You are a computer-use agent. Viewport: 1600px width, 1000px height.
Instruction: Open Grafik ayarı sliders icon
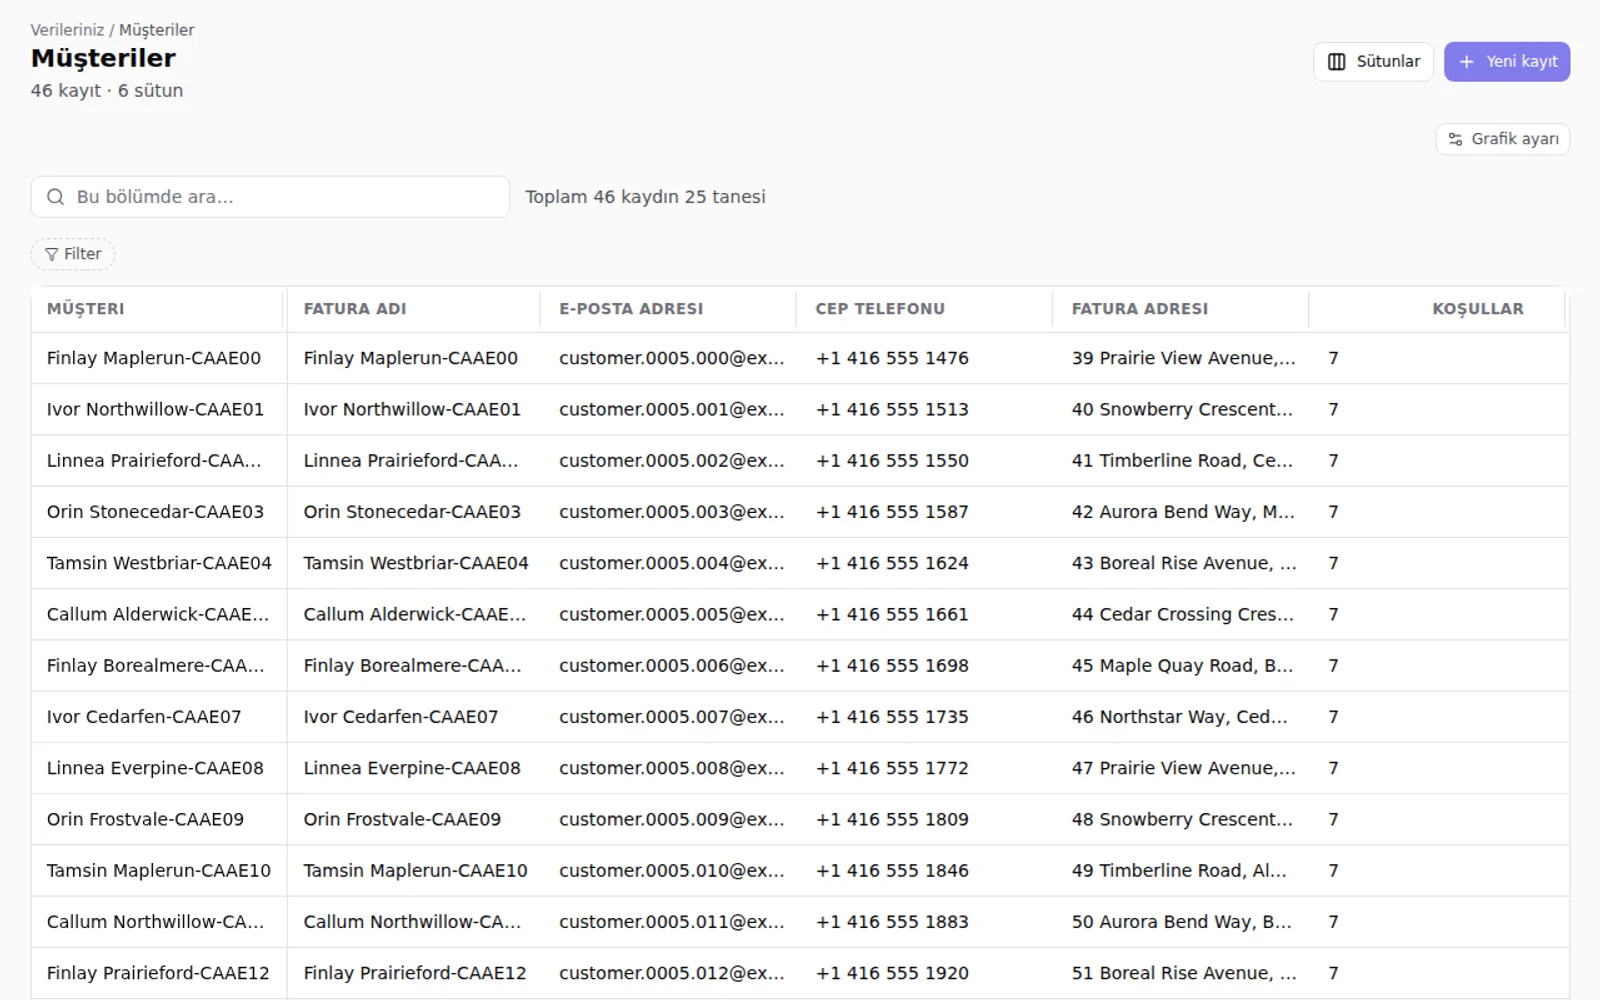[1455, 139]
